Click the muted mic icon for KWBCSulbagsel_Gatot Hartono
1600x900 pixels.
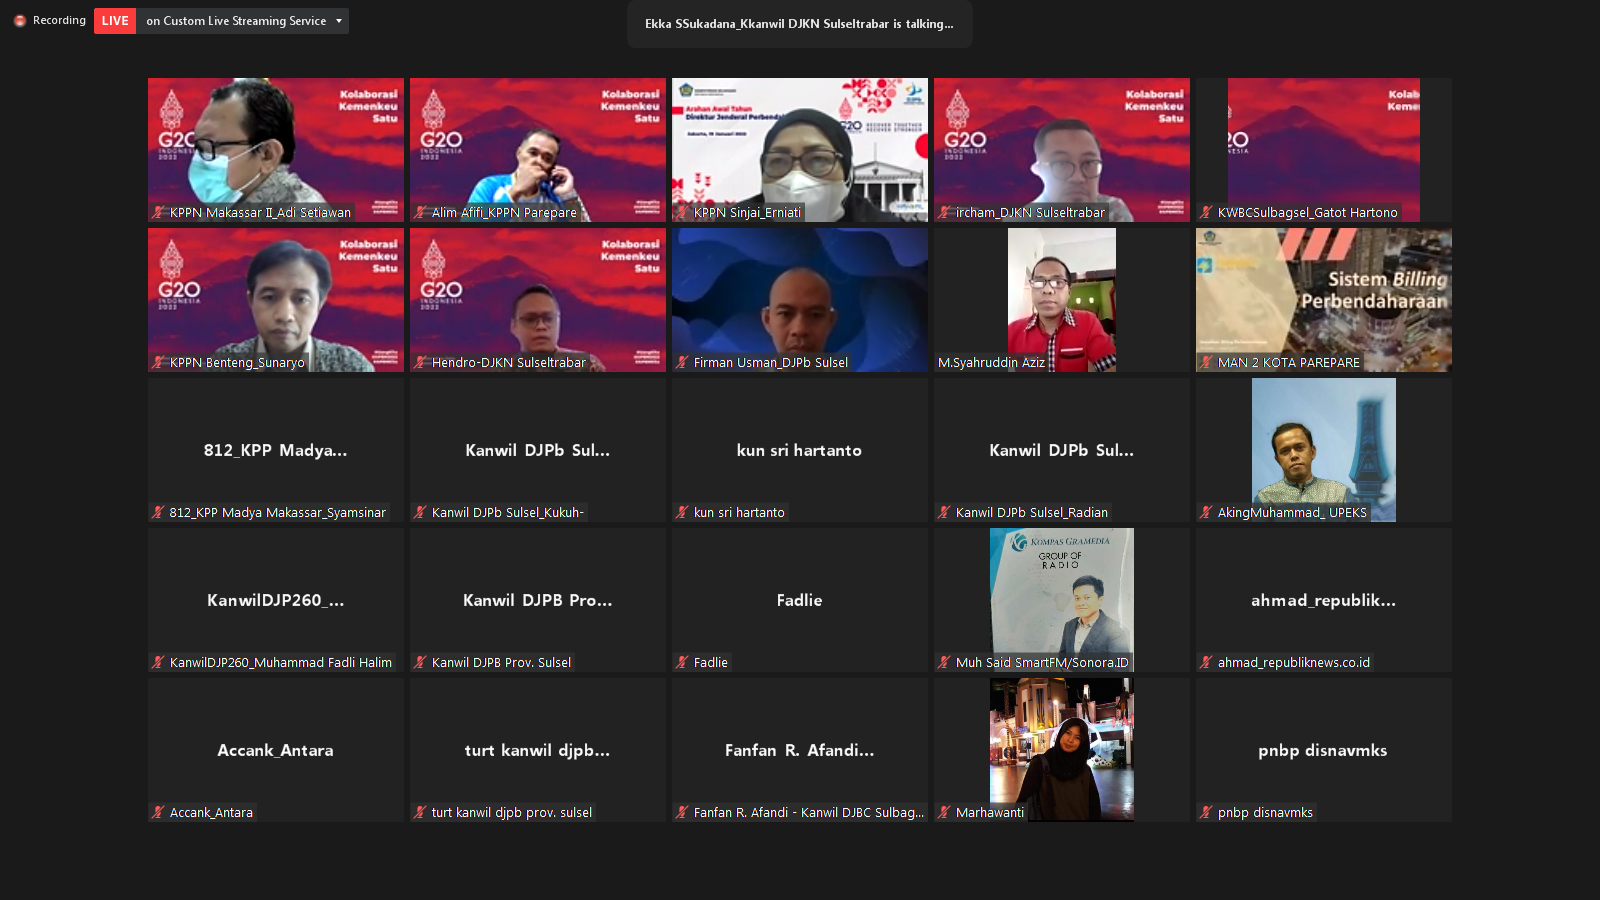tap(1206, 213)
